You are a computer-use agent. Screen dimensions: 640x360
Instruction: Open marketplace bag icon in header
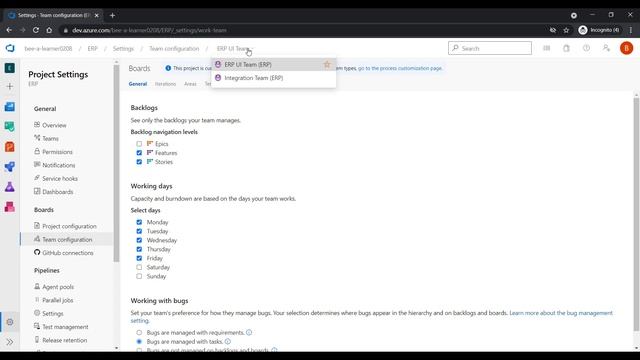point(567,48)
